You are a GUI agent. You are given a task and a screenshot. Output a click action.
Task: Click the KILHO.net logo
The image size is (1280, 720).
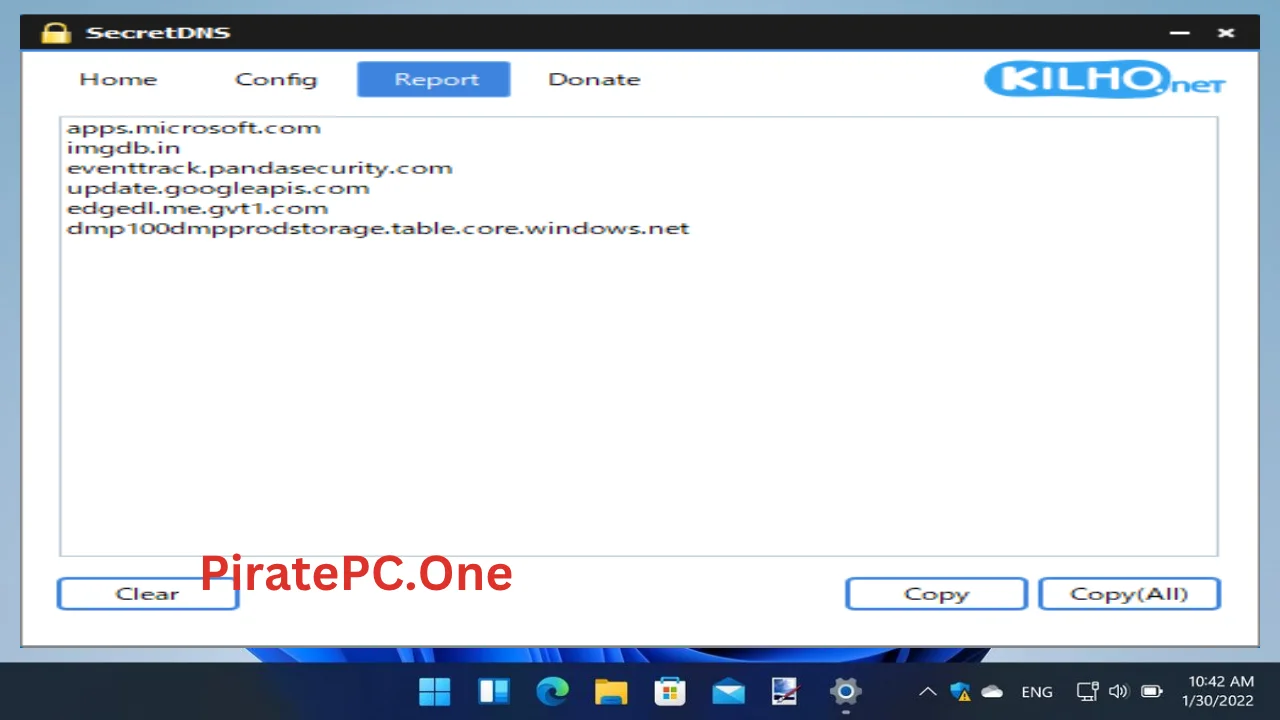click(1104, 80)
